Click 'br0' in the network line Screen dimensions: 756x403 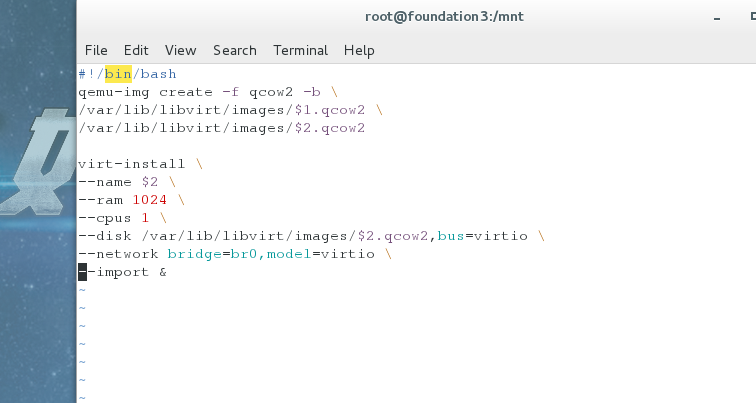click(244, 254)
